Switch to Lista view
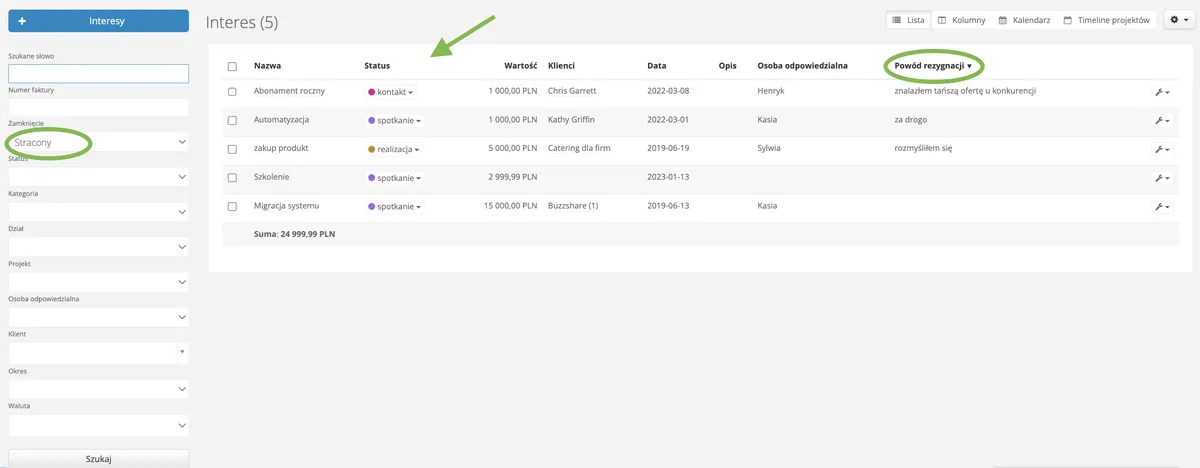Image resolution: width=1200 pixels, height=468 pixels. [x=908, y=20]
